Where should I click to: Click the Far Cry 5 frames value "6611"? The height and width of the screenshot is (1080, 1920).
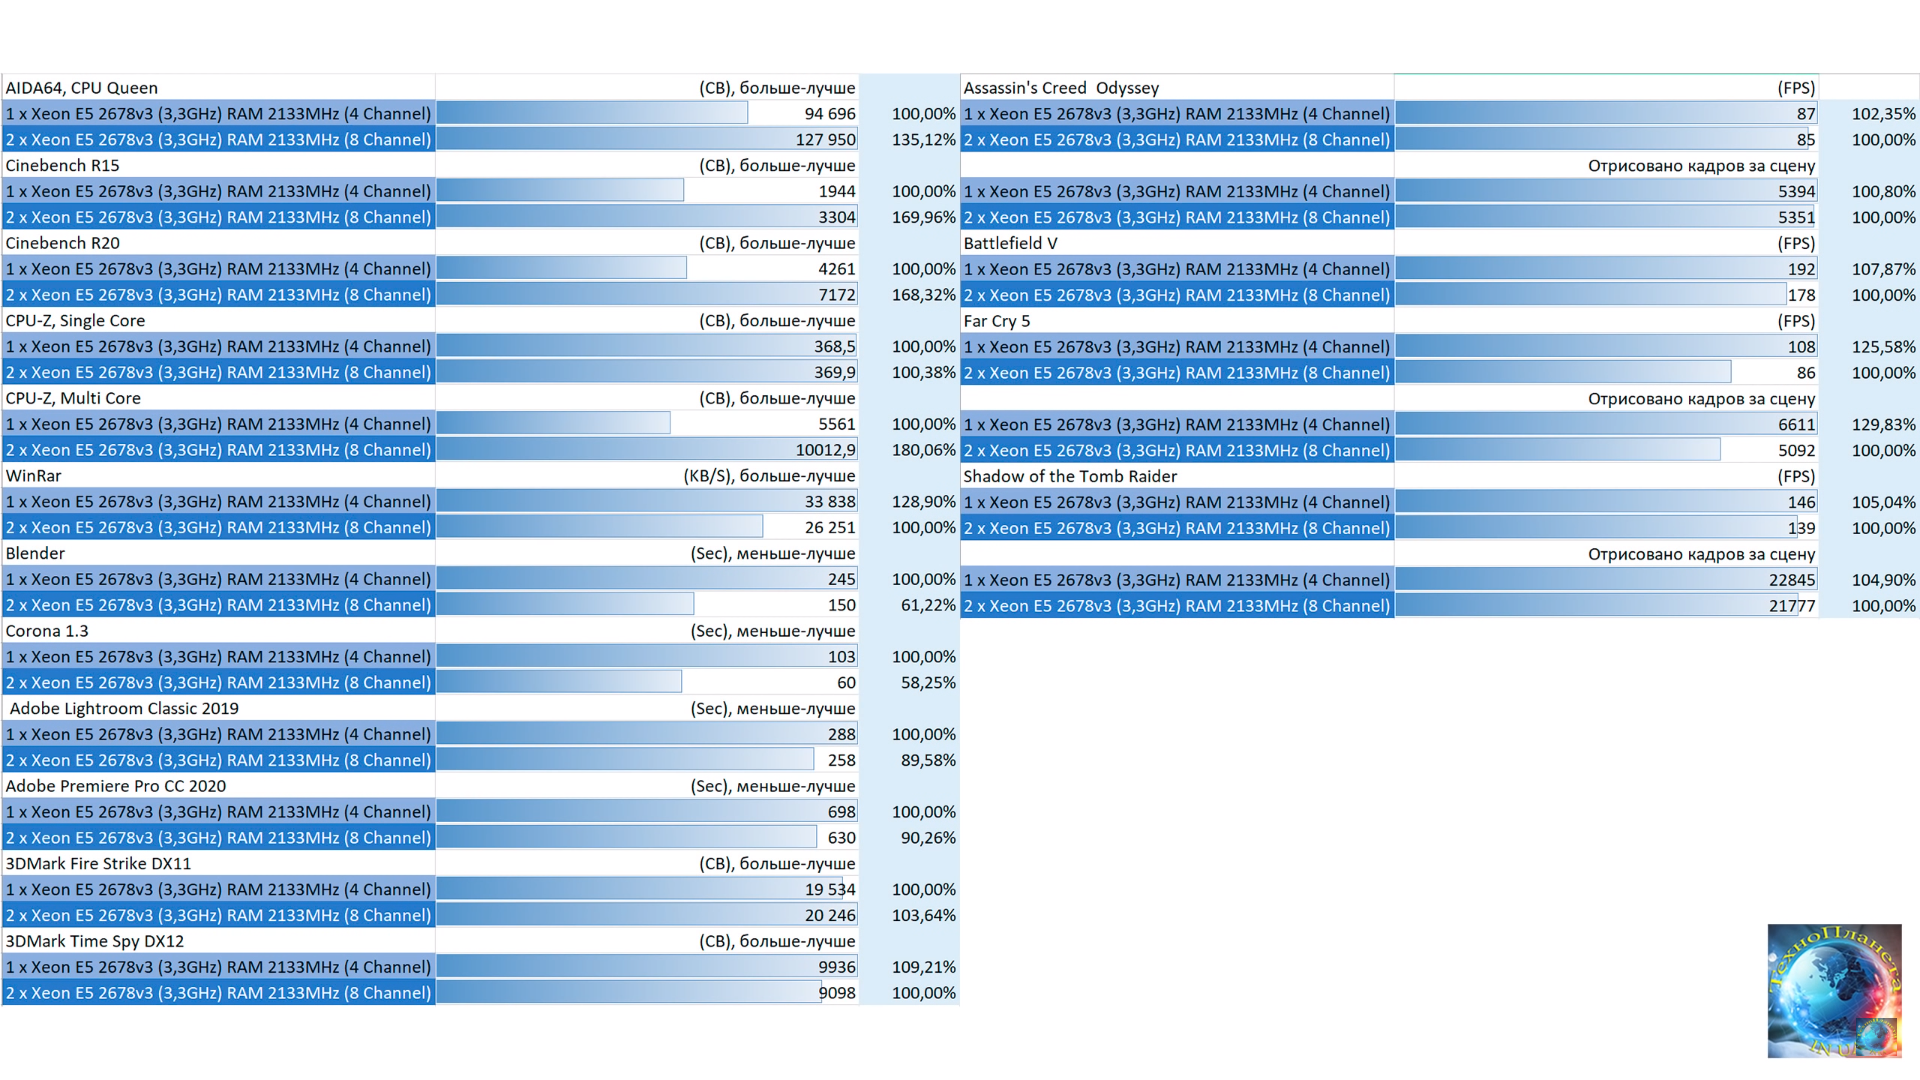[x=1797, y=425]
